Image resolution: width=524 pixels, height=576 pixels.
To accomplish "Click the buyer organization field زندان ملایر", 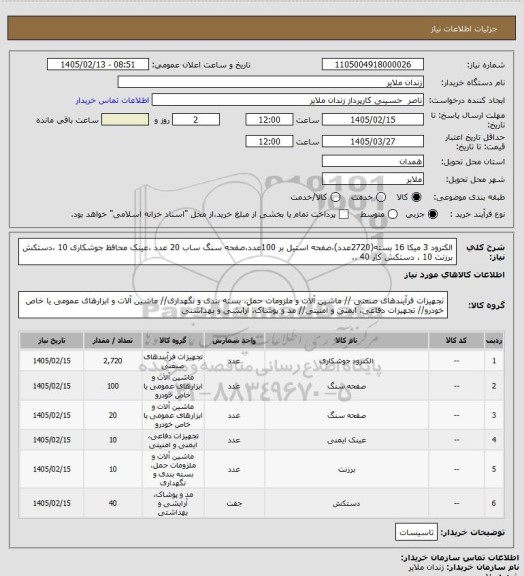I will click(x=270, y=82).
